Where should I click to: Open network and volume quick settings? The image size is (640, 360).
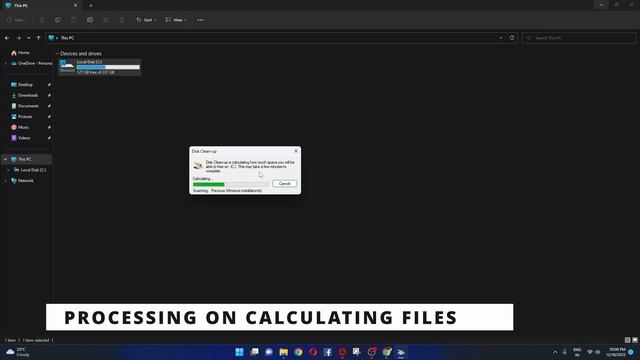point(593,352)
